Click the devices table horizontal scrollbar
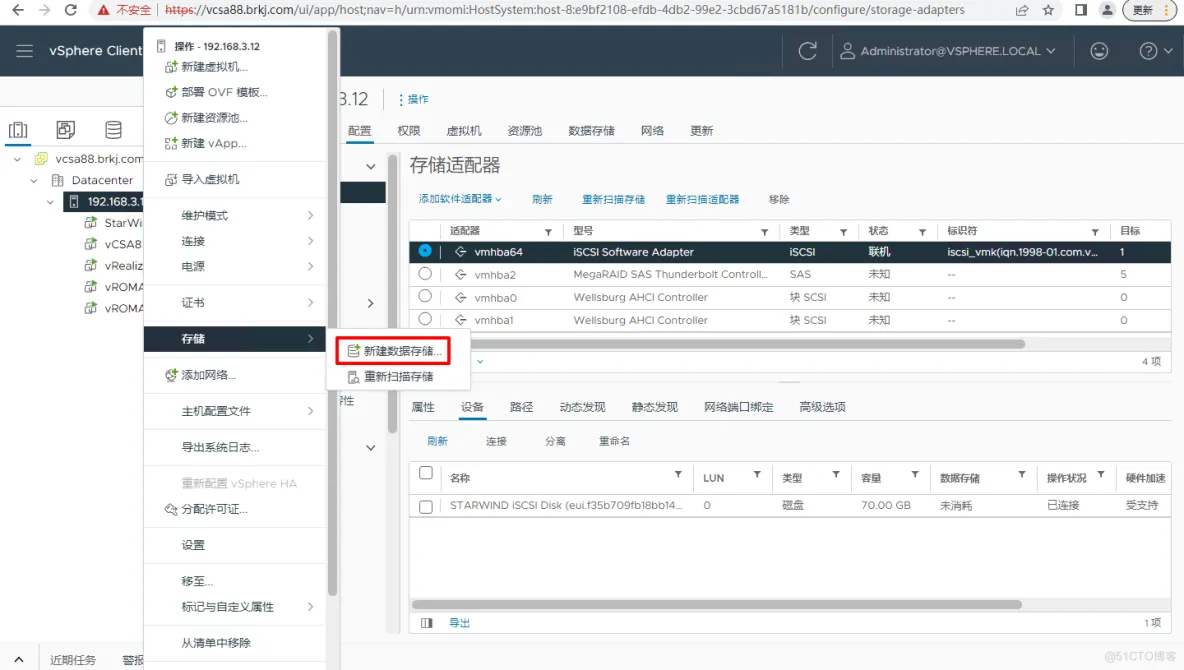 tap(717, 604)
